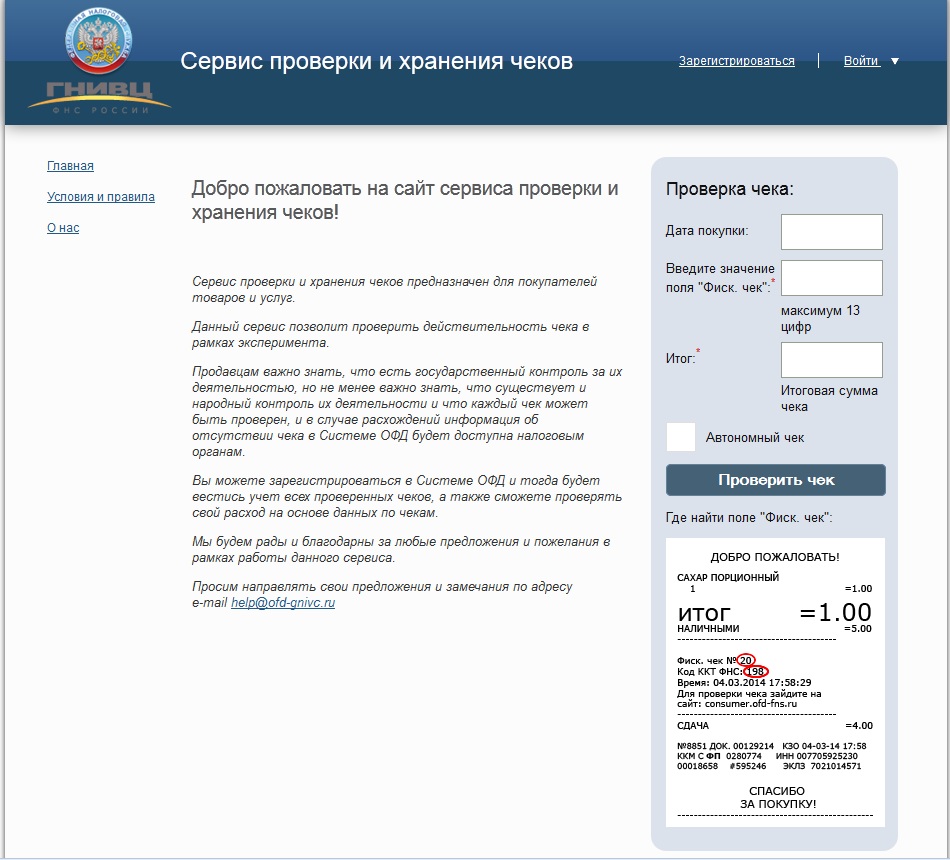The height and width of the screenshot is (860, 950).
Task: Click the Зарегистрироваться registration link
Action: click(736, 61)
